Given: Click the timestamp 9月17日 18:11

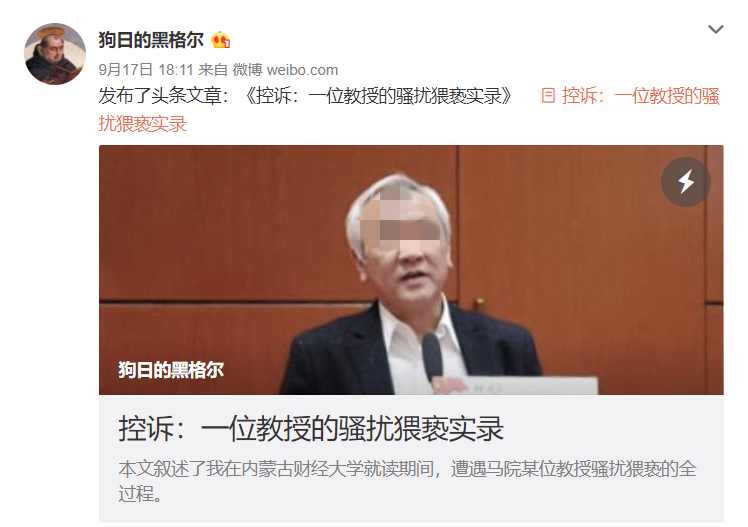Looking at the screenshot, I should (146, 70).
